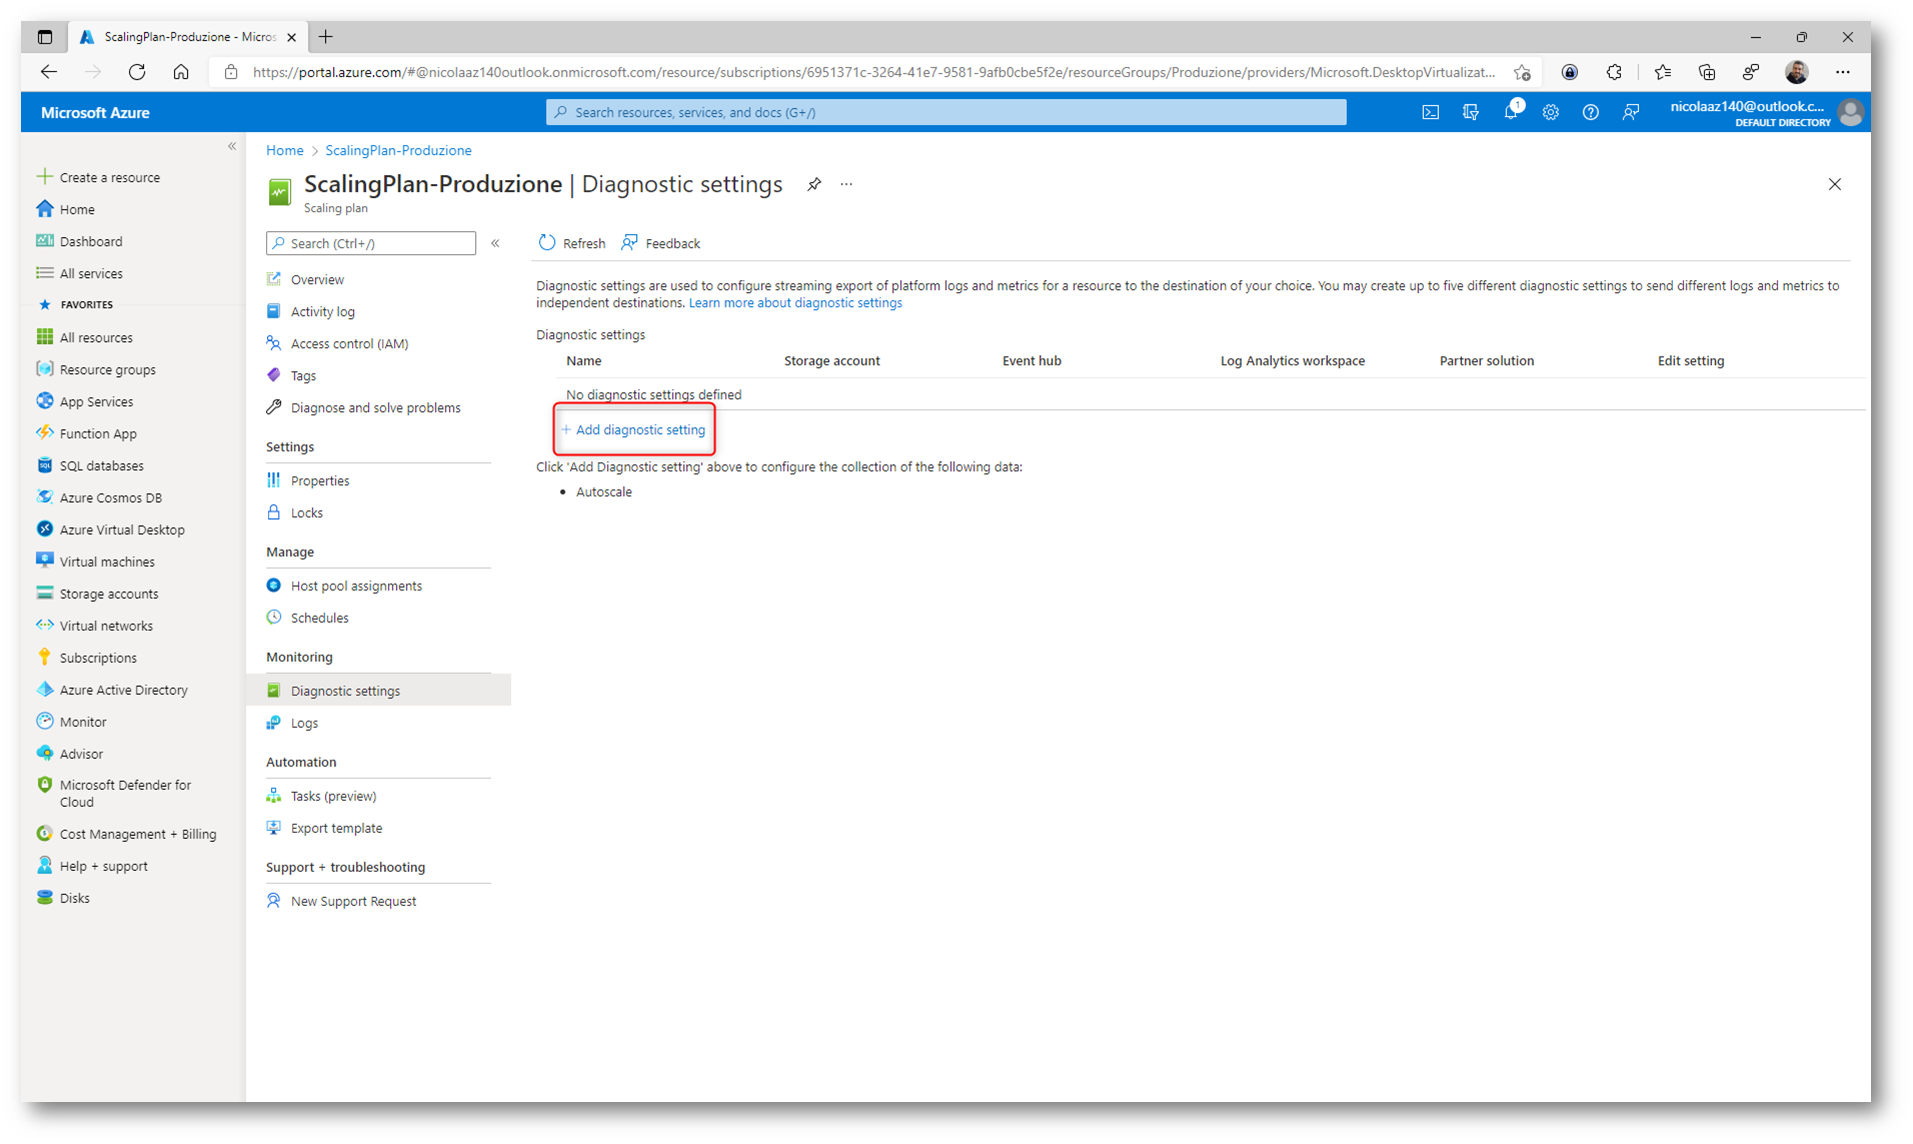This screenshot has height=1144, width=1913.
Task: Open Microsoft Defender for Cloud
Action: click(x=124, y=793)
